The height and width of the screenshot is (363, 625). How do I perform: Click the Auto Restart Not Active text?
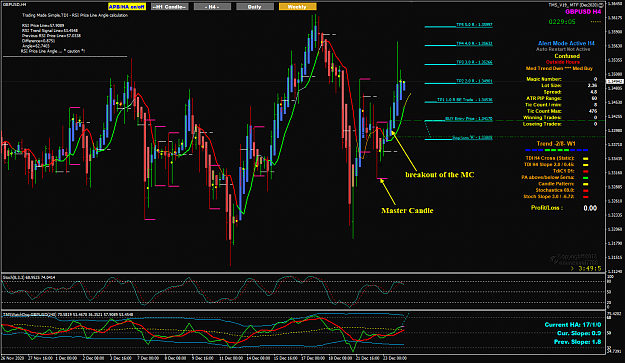coord(563,49)
